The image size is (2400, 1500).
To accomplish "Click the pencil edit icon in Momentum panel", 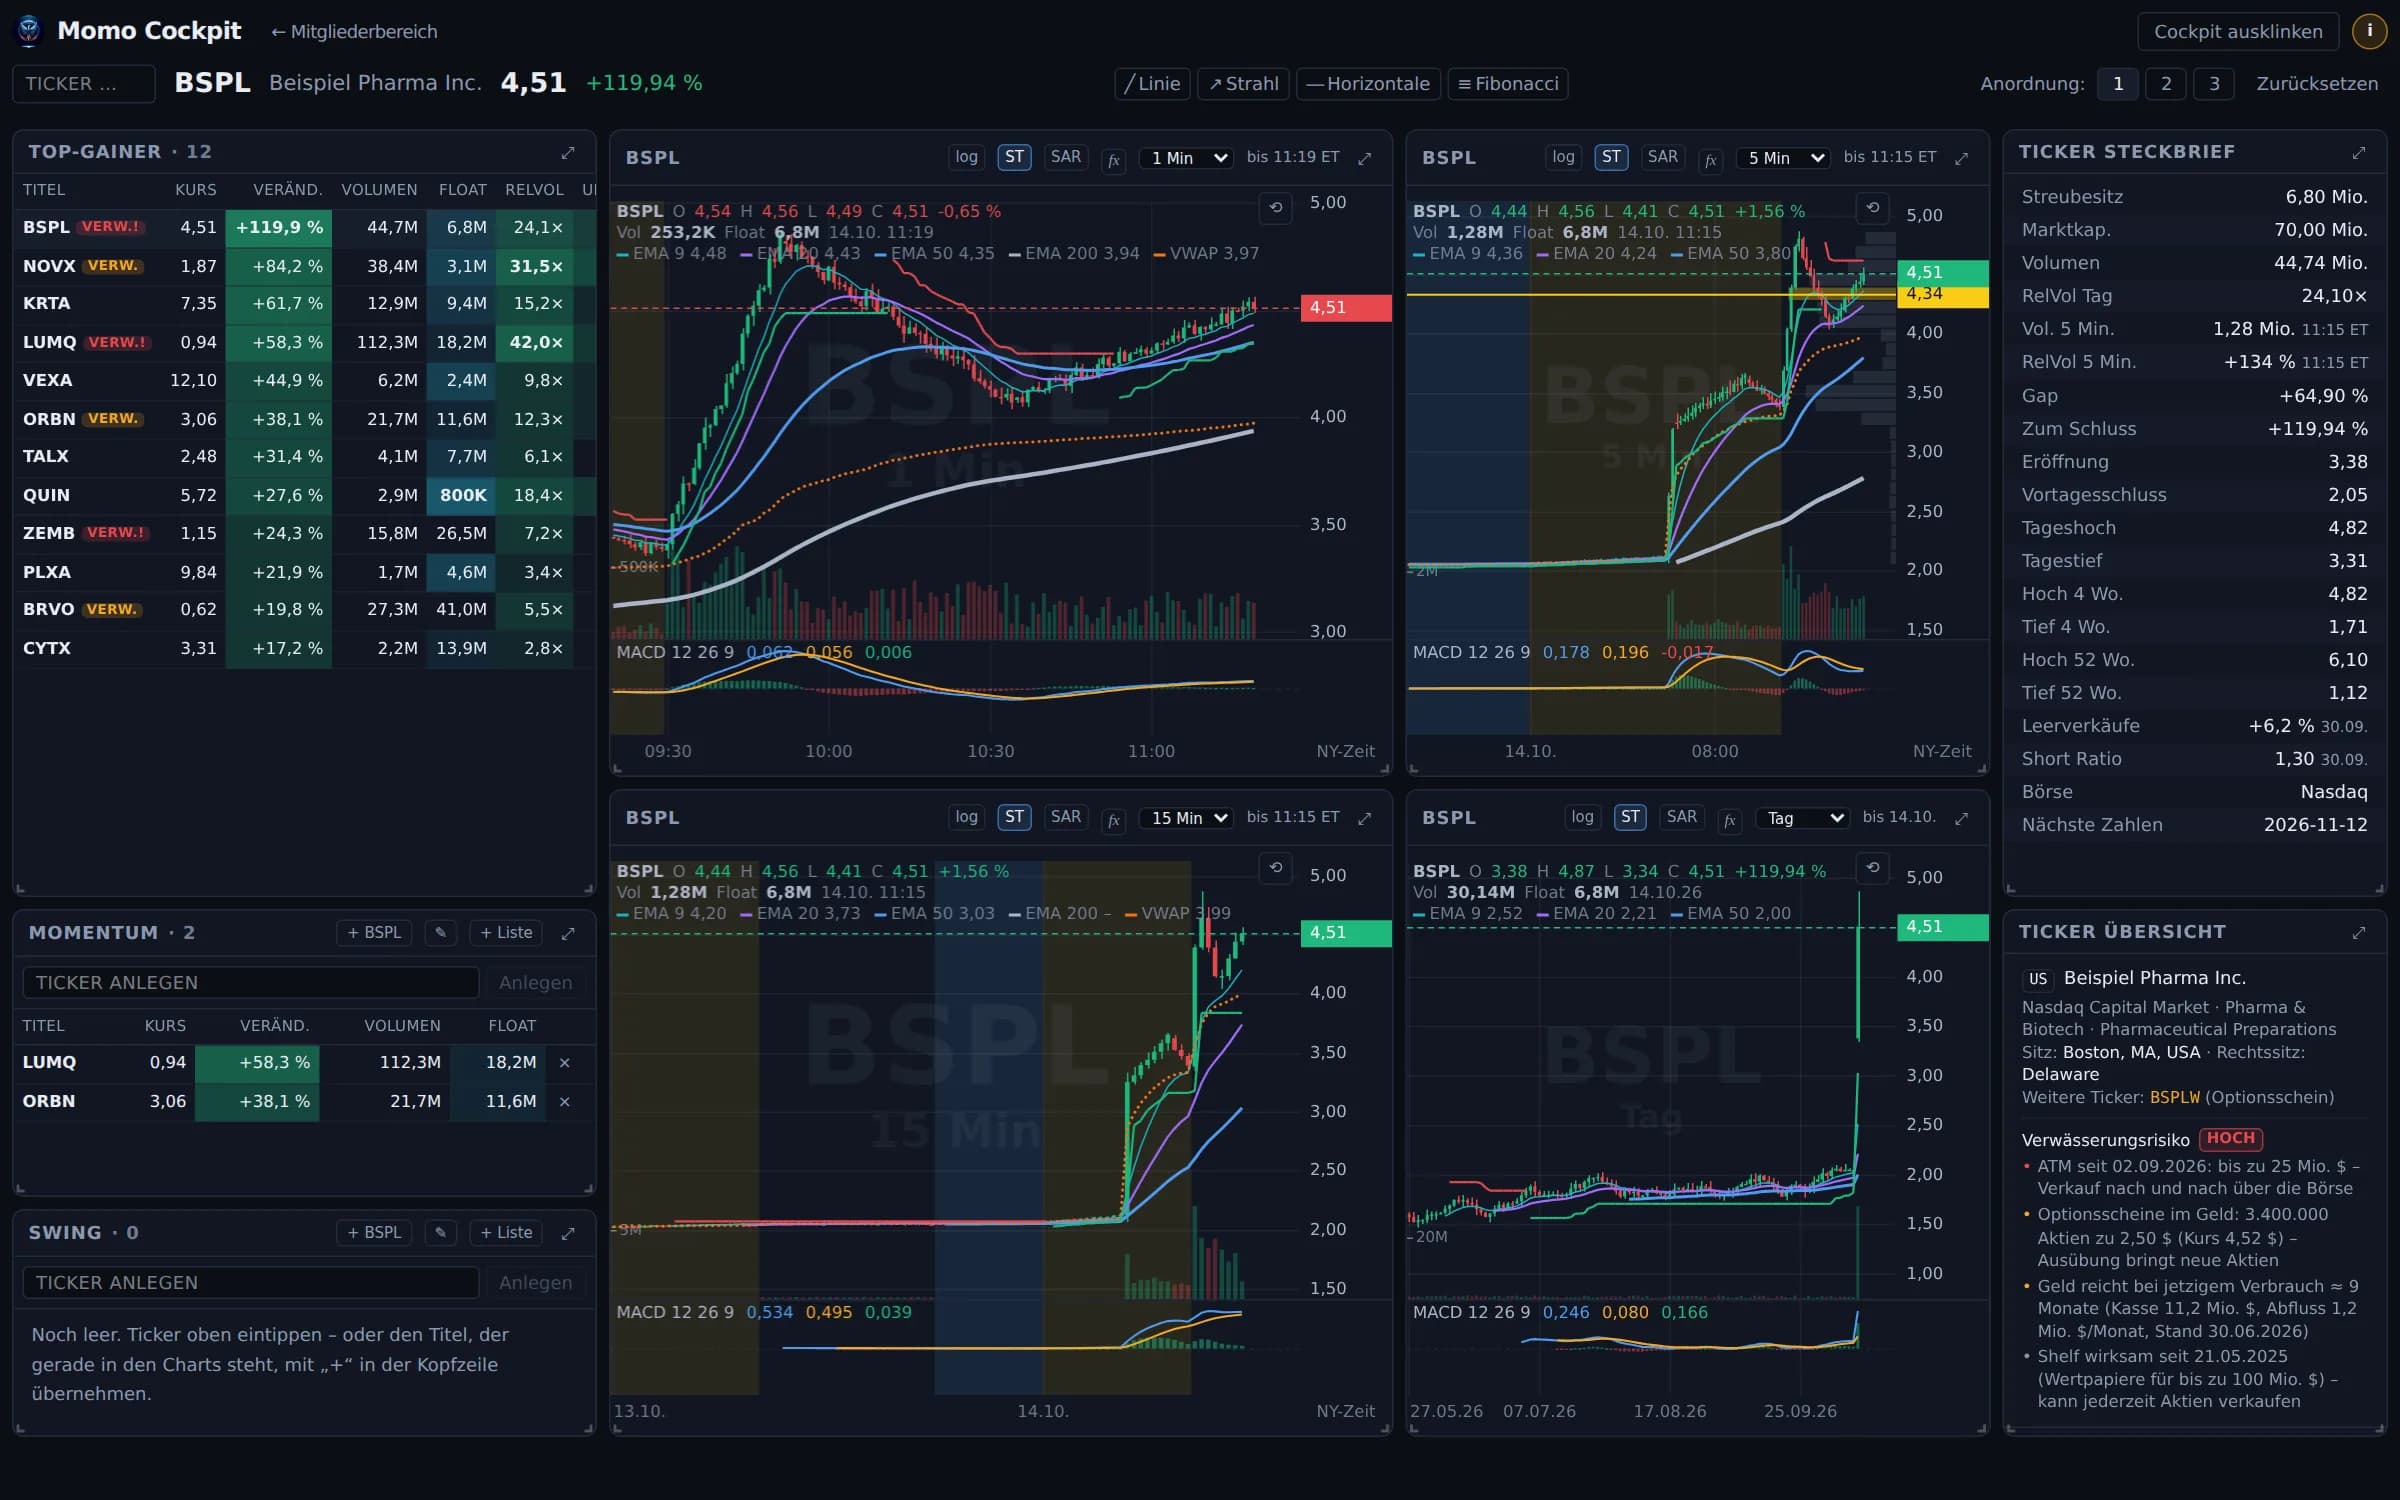I will coord(441,933).
